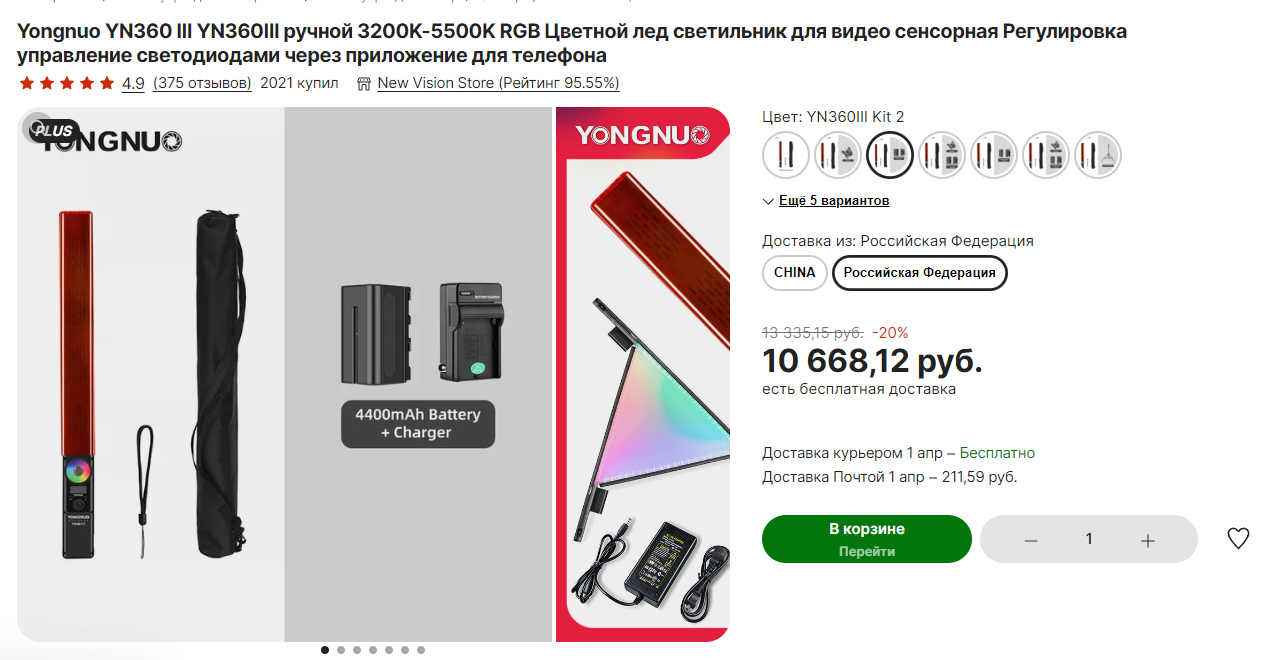
Task: Increase quantity with the plus button
Action: [1147, 540]
